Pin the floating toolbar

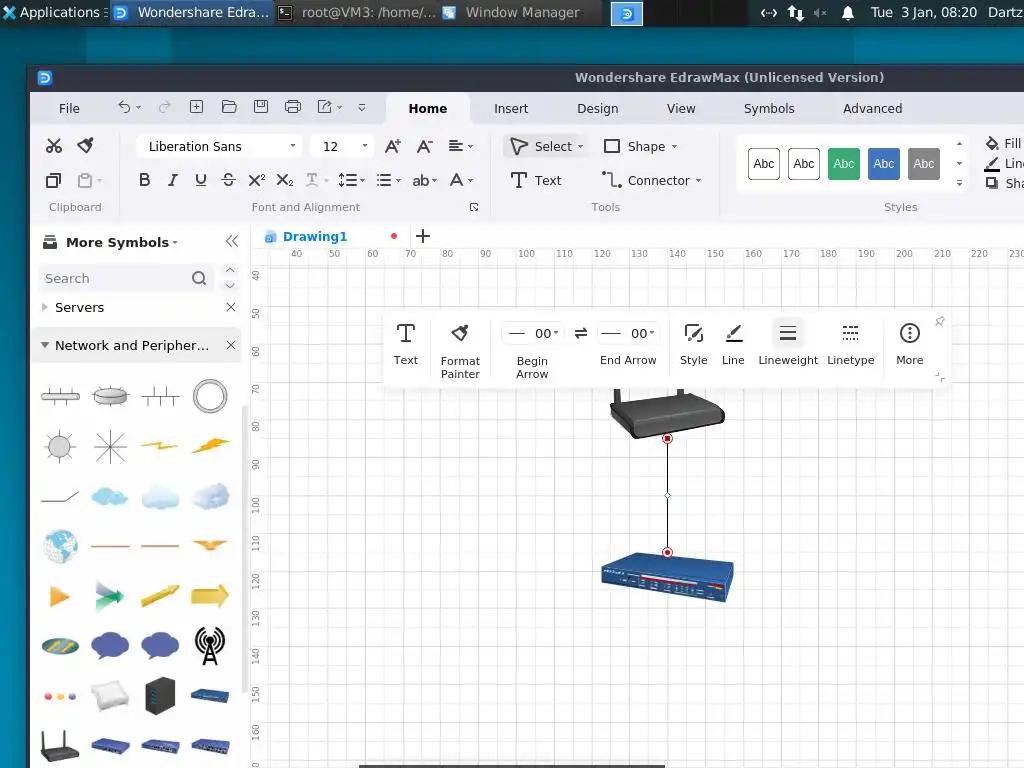pyautogui.click(x=940, y=321)
